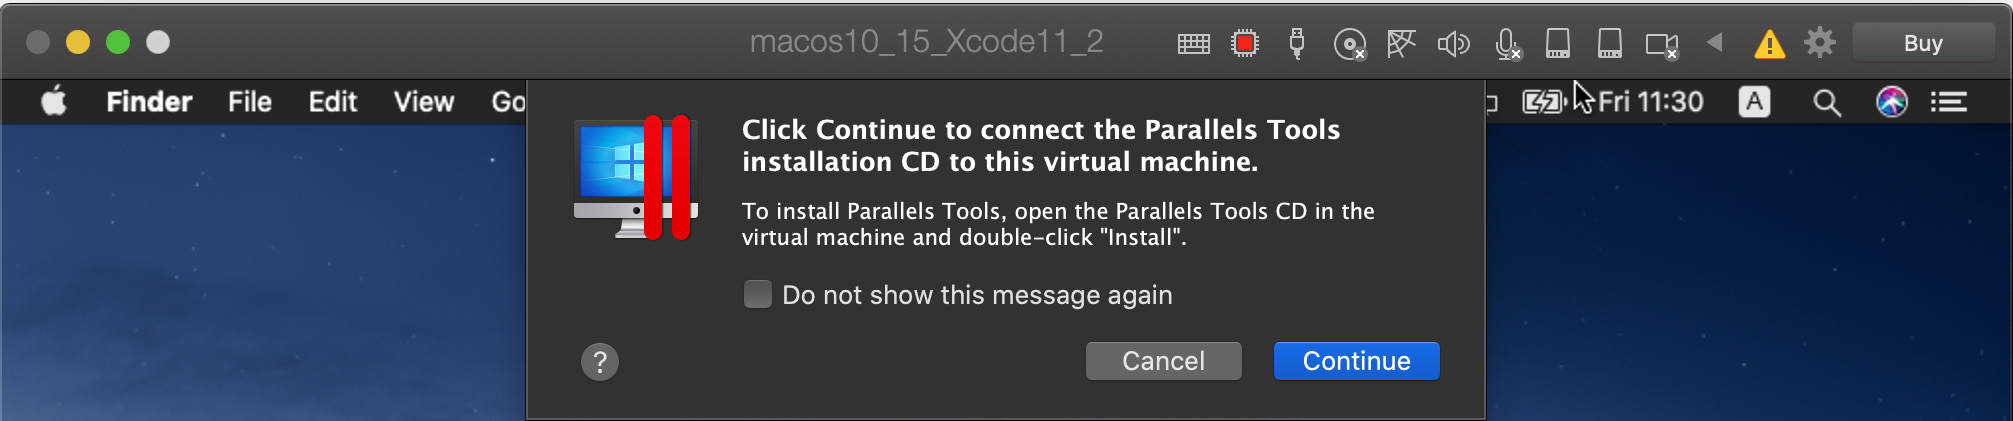The height and width of the screenshot is (421, 2013).
Task: Click the sound speaker icon
Action: point(1453,43)
